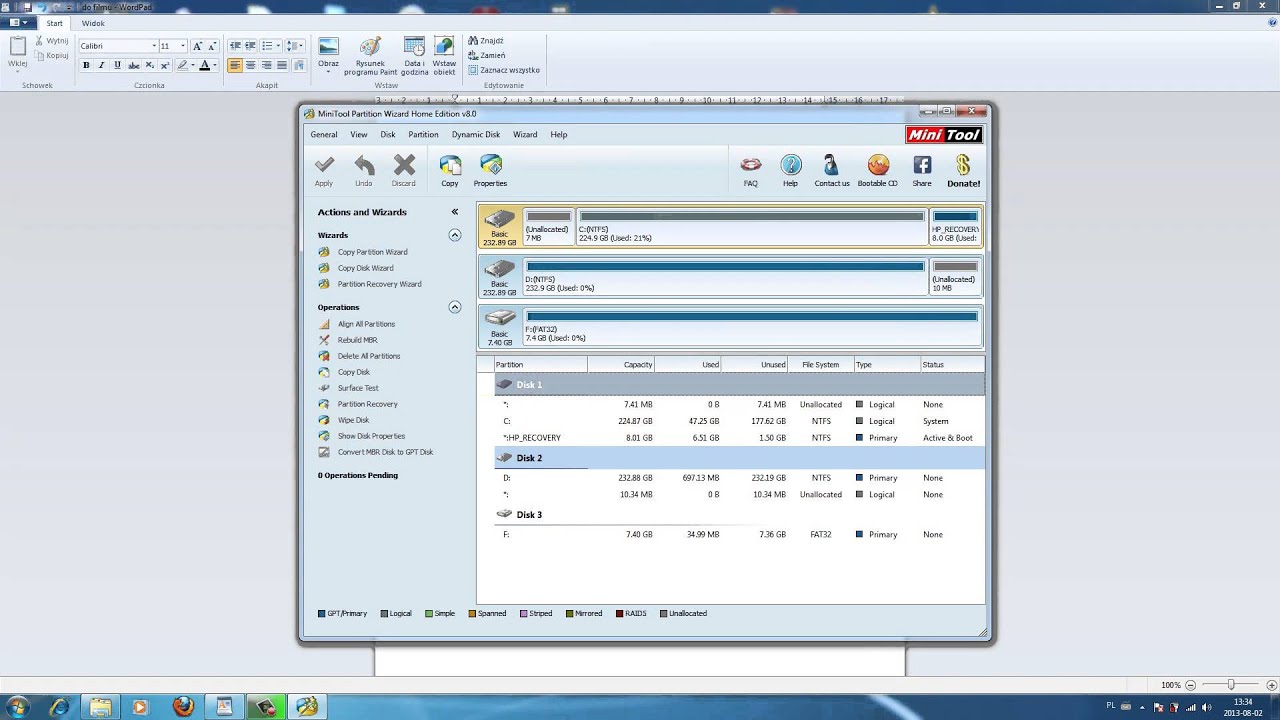Adjust the WordPad zoom slider handle

pos(1230,685)
